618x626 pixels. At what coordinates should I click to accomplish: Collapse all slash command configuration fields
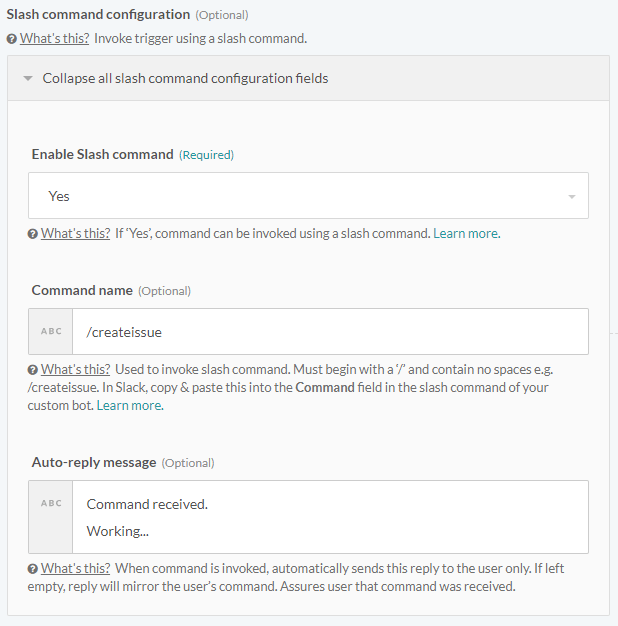click(x=185, y=78)
